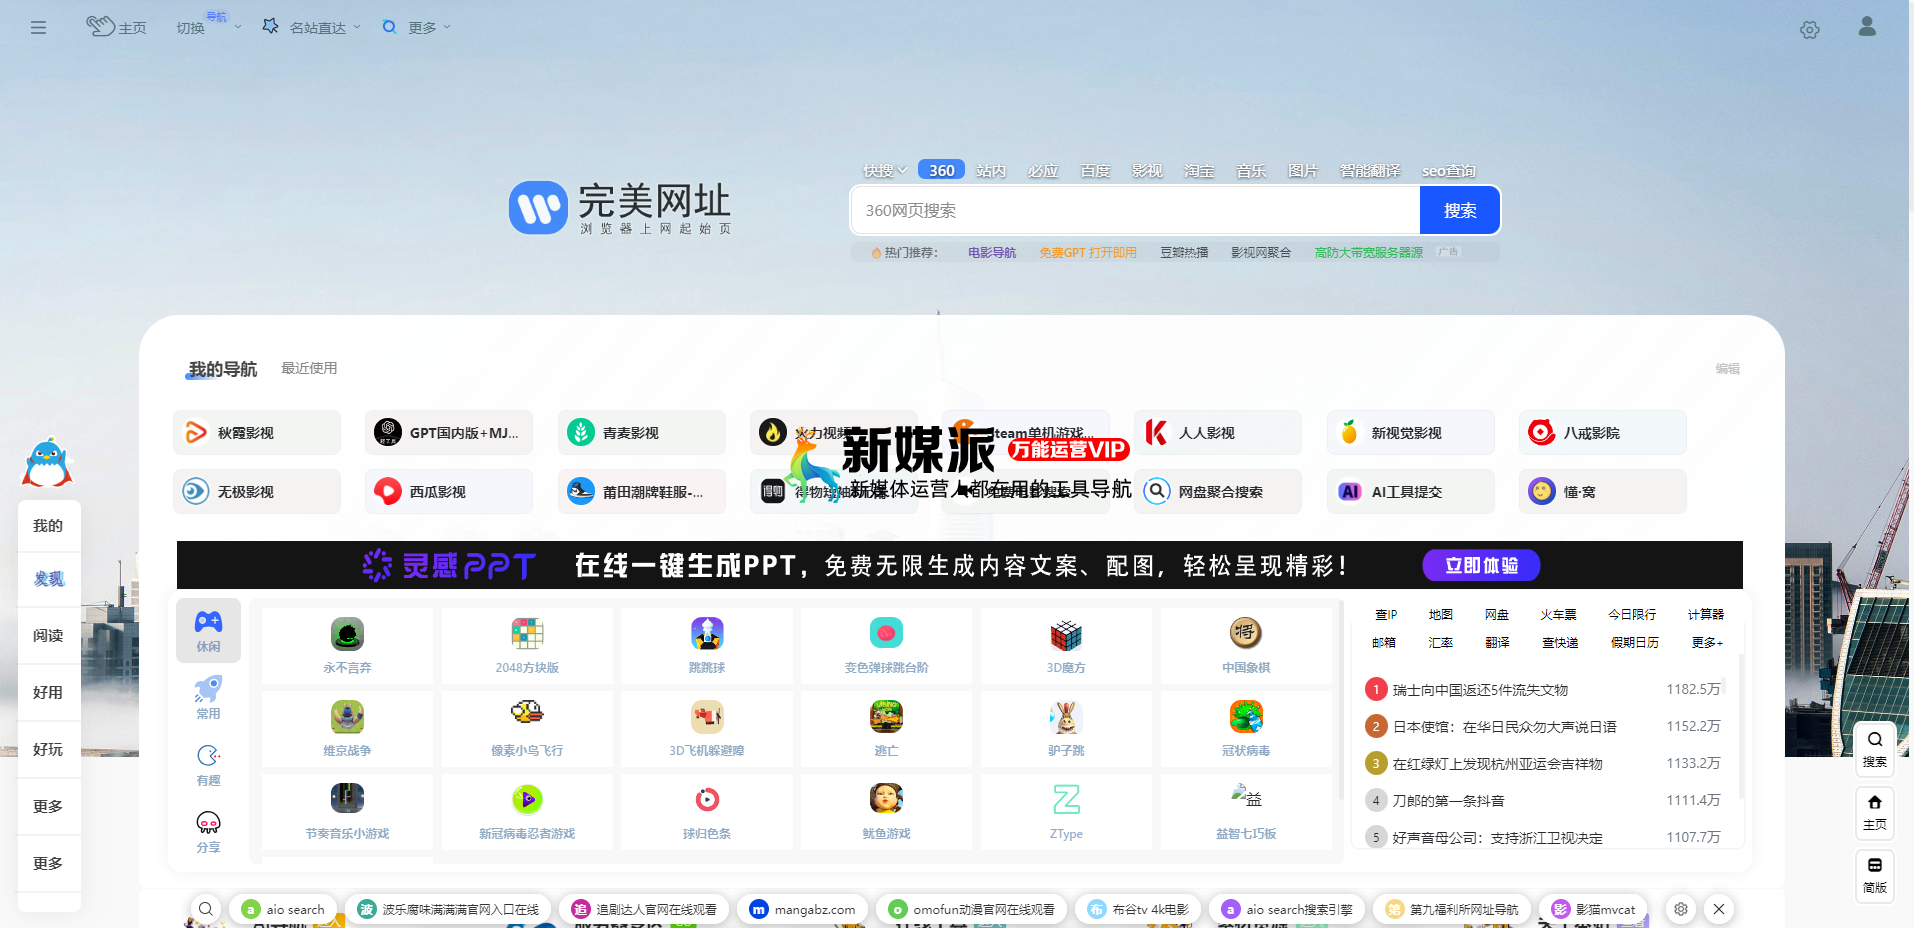Viewport: 1914px width, 928px height.
Task: Select 常用 category in side tabs
Action: (x=208, y=698)
